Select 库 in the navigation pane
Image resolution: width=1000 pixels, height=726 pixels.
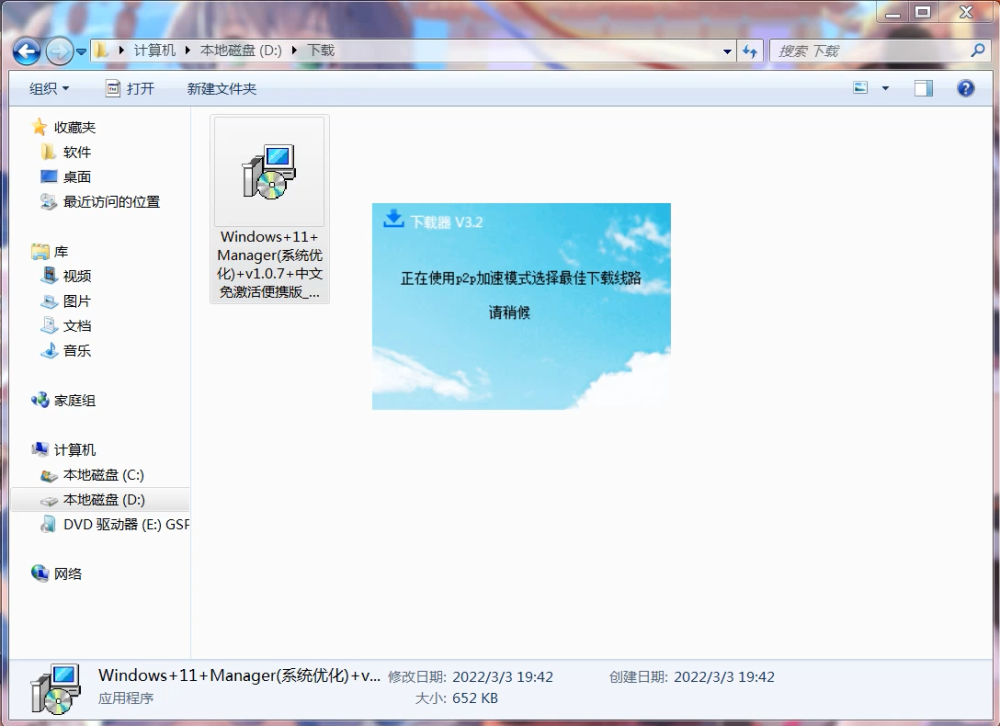pyautogui.click(x=61, y=252)
